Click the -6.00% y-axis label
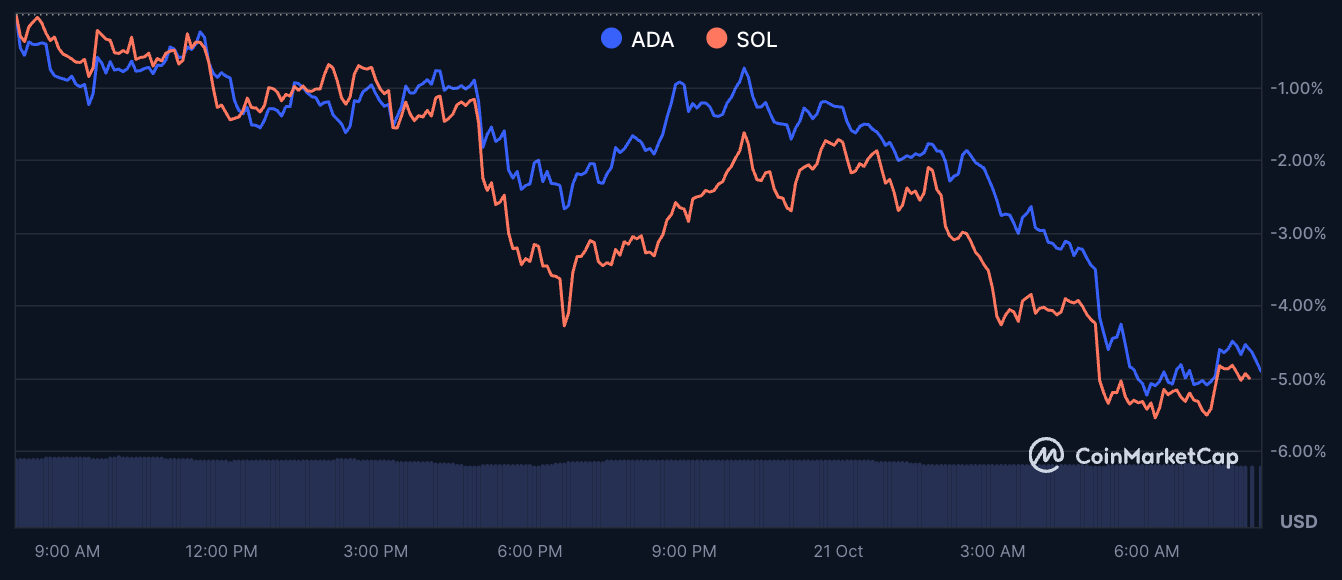This screenshot has height=580, width=1342. (1297, 451)
